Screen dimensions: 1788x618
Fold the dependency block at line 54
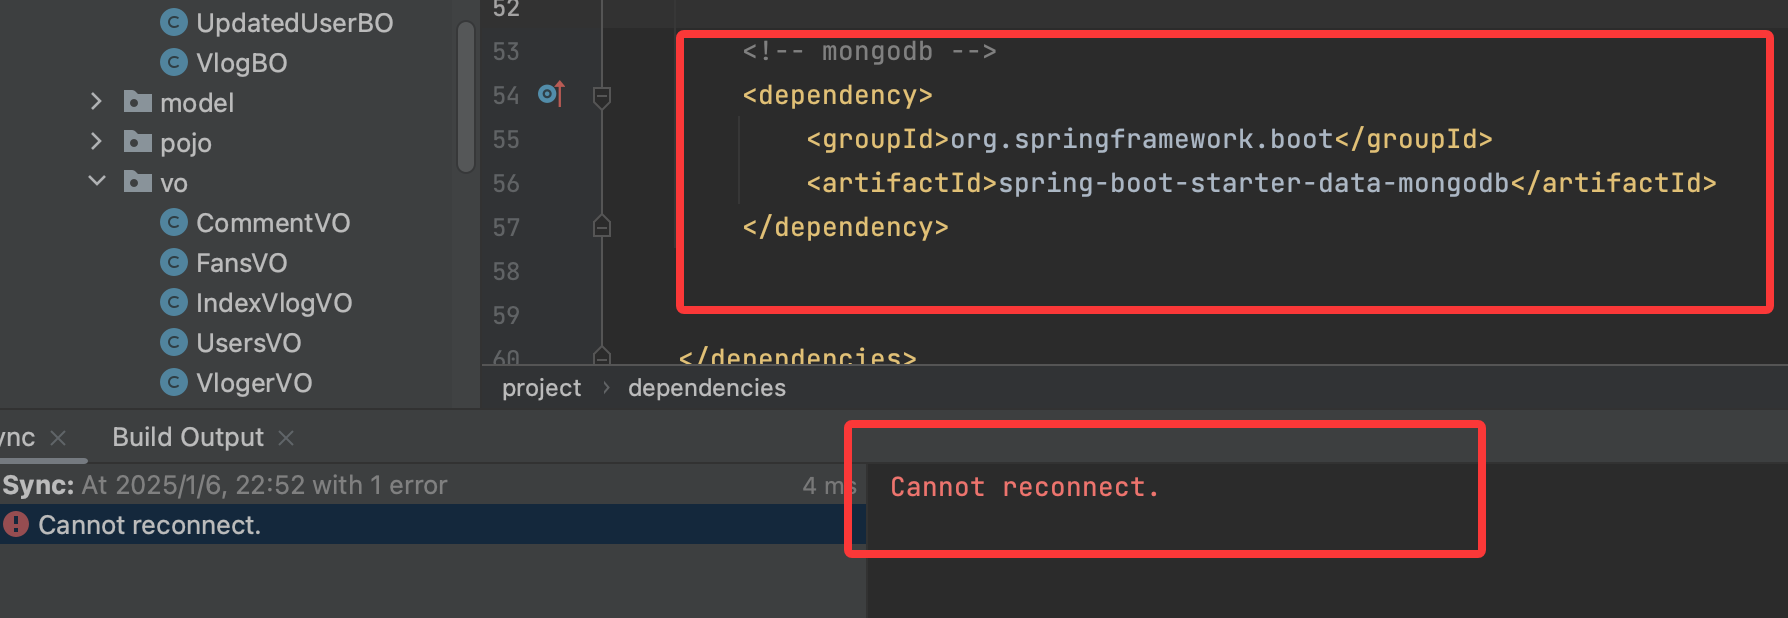click(x=602, y=96)
